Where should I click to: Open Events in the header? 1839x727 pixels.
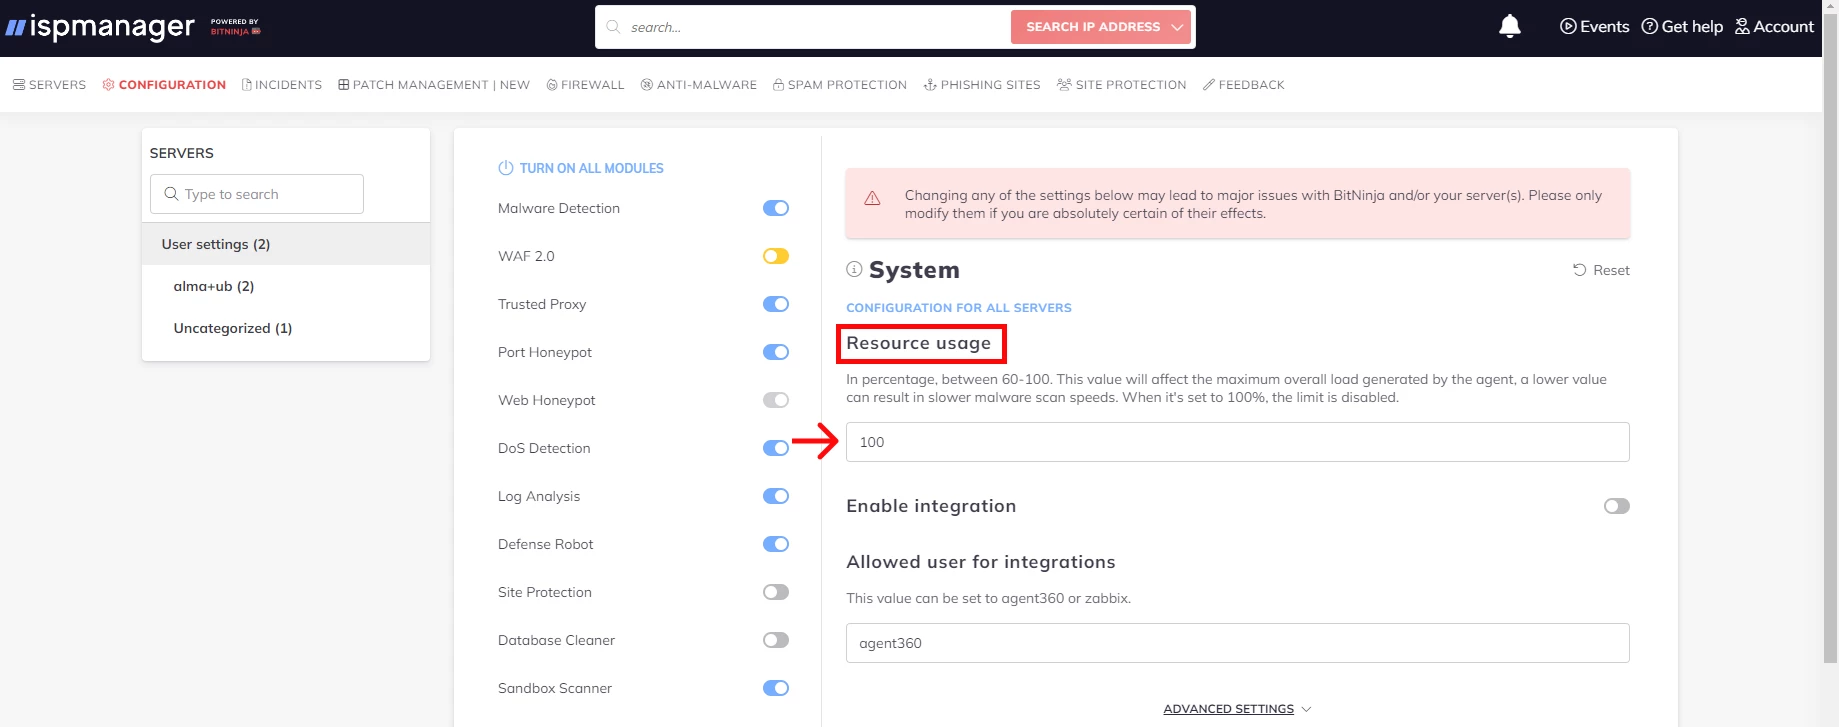(x=1595, y=27)
